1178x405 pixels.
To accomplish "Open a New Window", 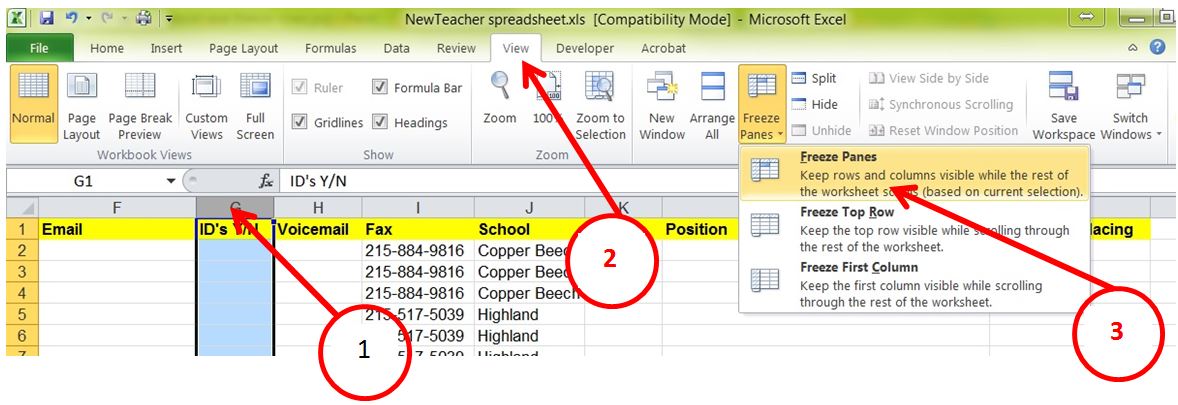I will point(662,89).
